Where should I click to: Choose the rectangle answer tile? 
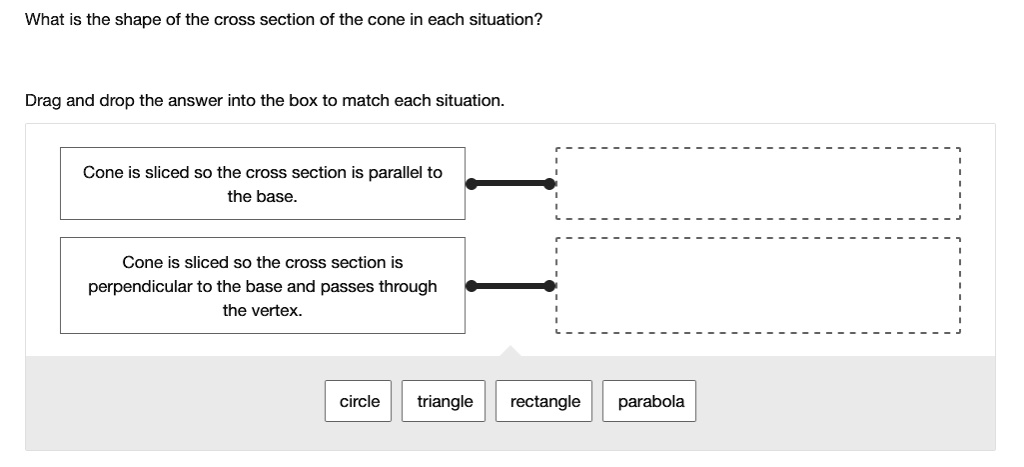point(544,401)
